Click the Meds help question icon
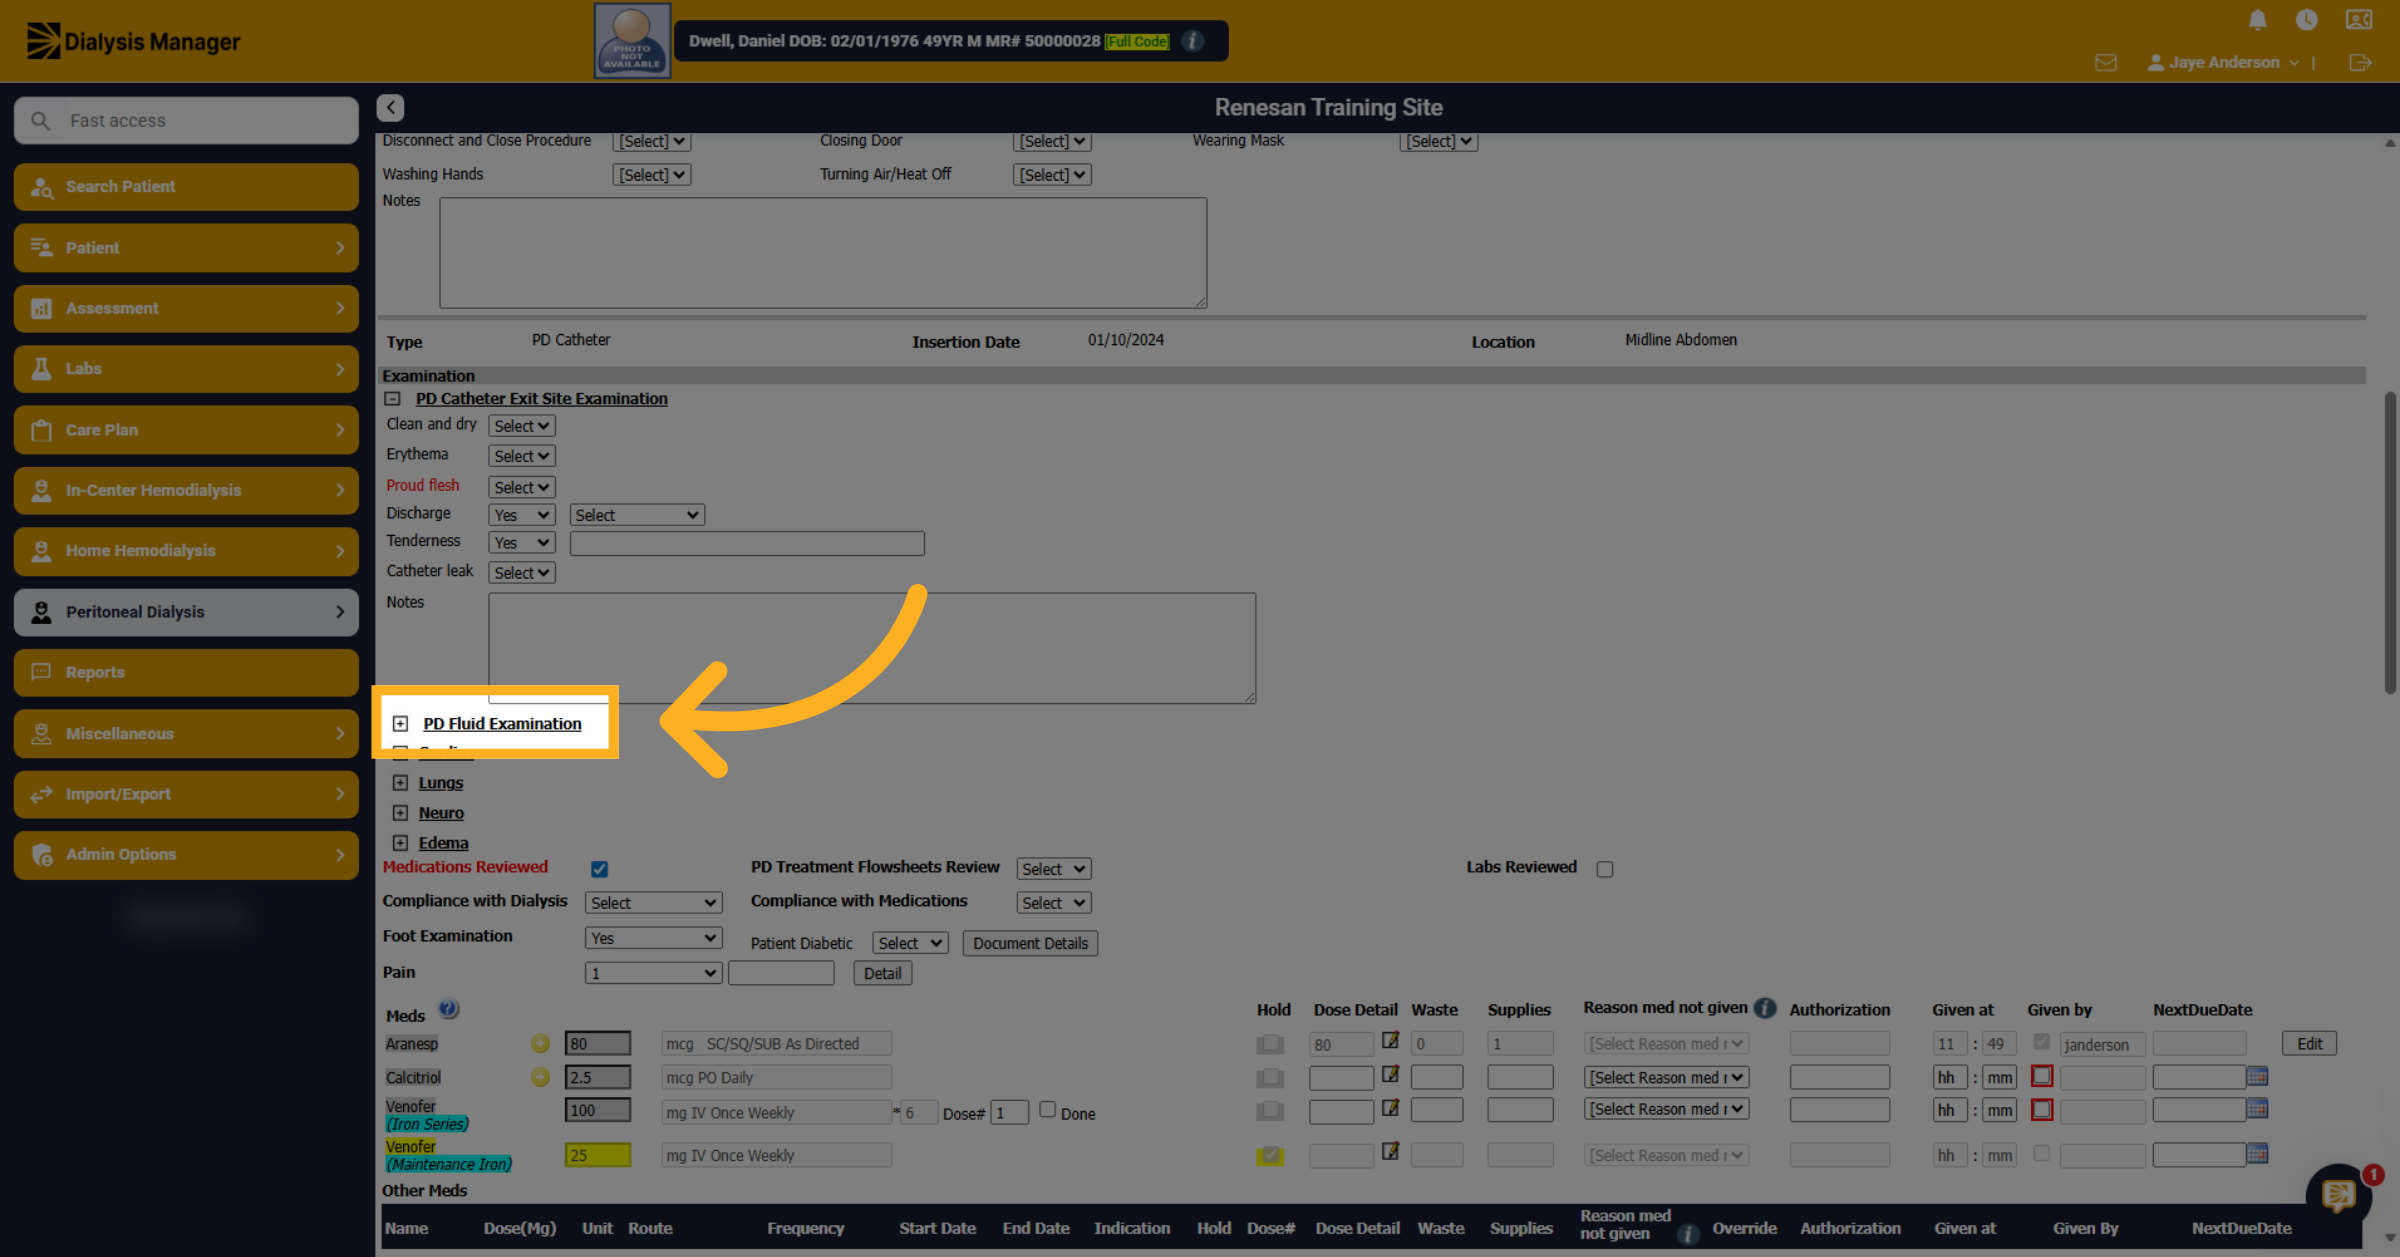2400x1257 pixels. (449, 1009)
